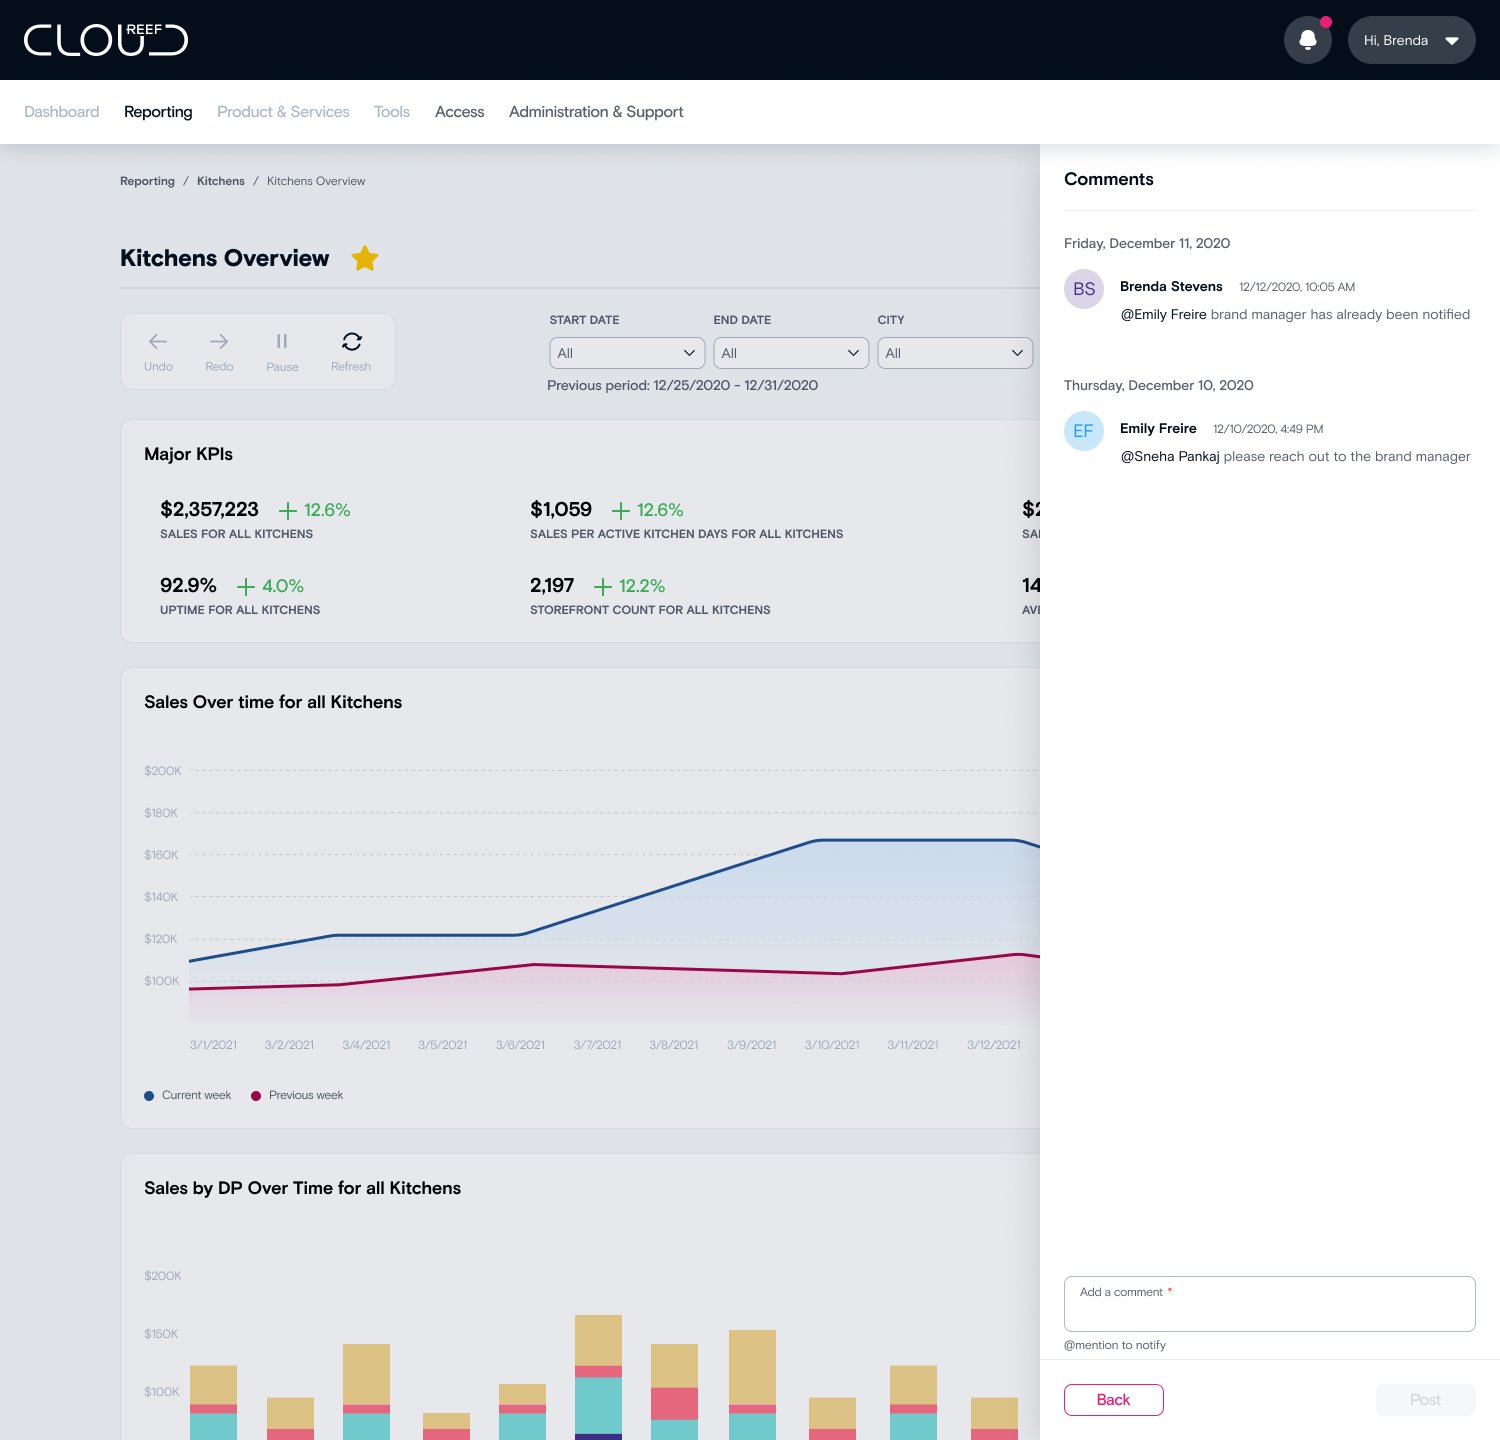The width and height of the screenshot is (1500, 1440).
Task: Click the @Sneha Pankaj mention
Action: click(x=1170, y=456)
